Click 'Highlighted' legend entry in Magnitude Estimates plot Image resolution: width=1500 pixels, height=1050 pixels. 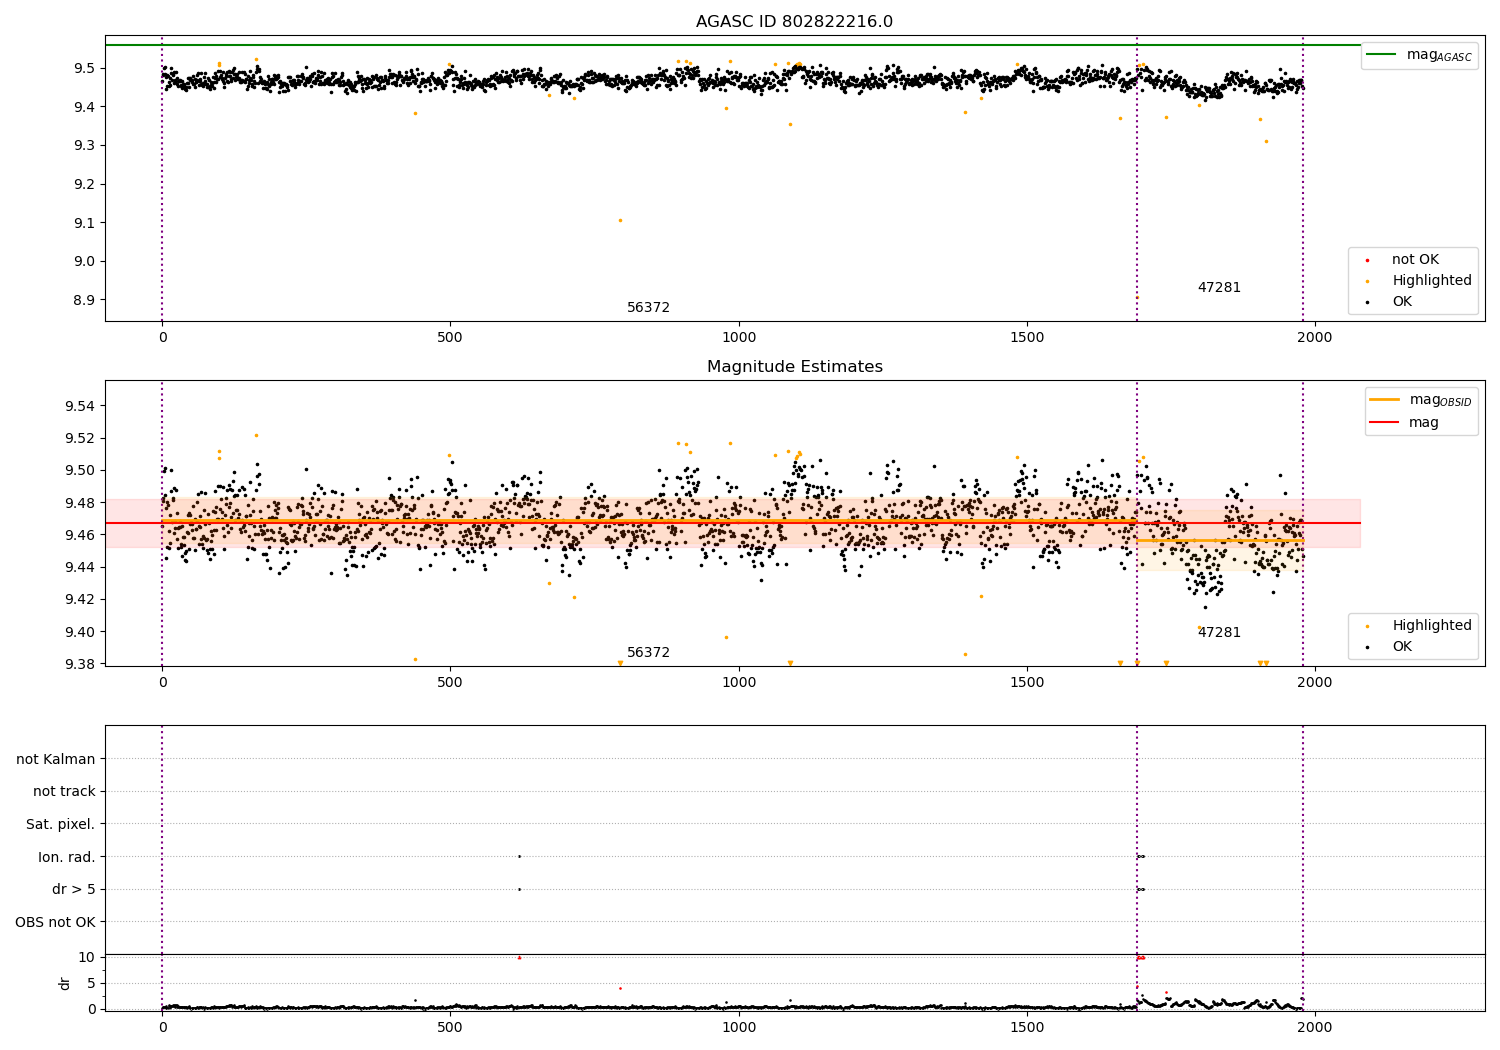pos(1431,626)
